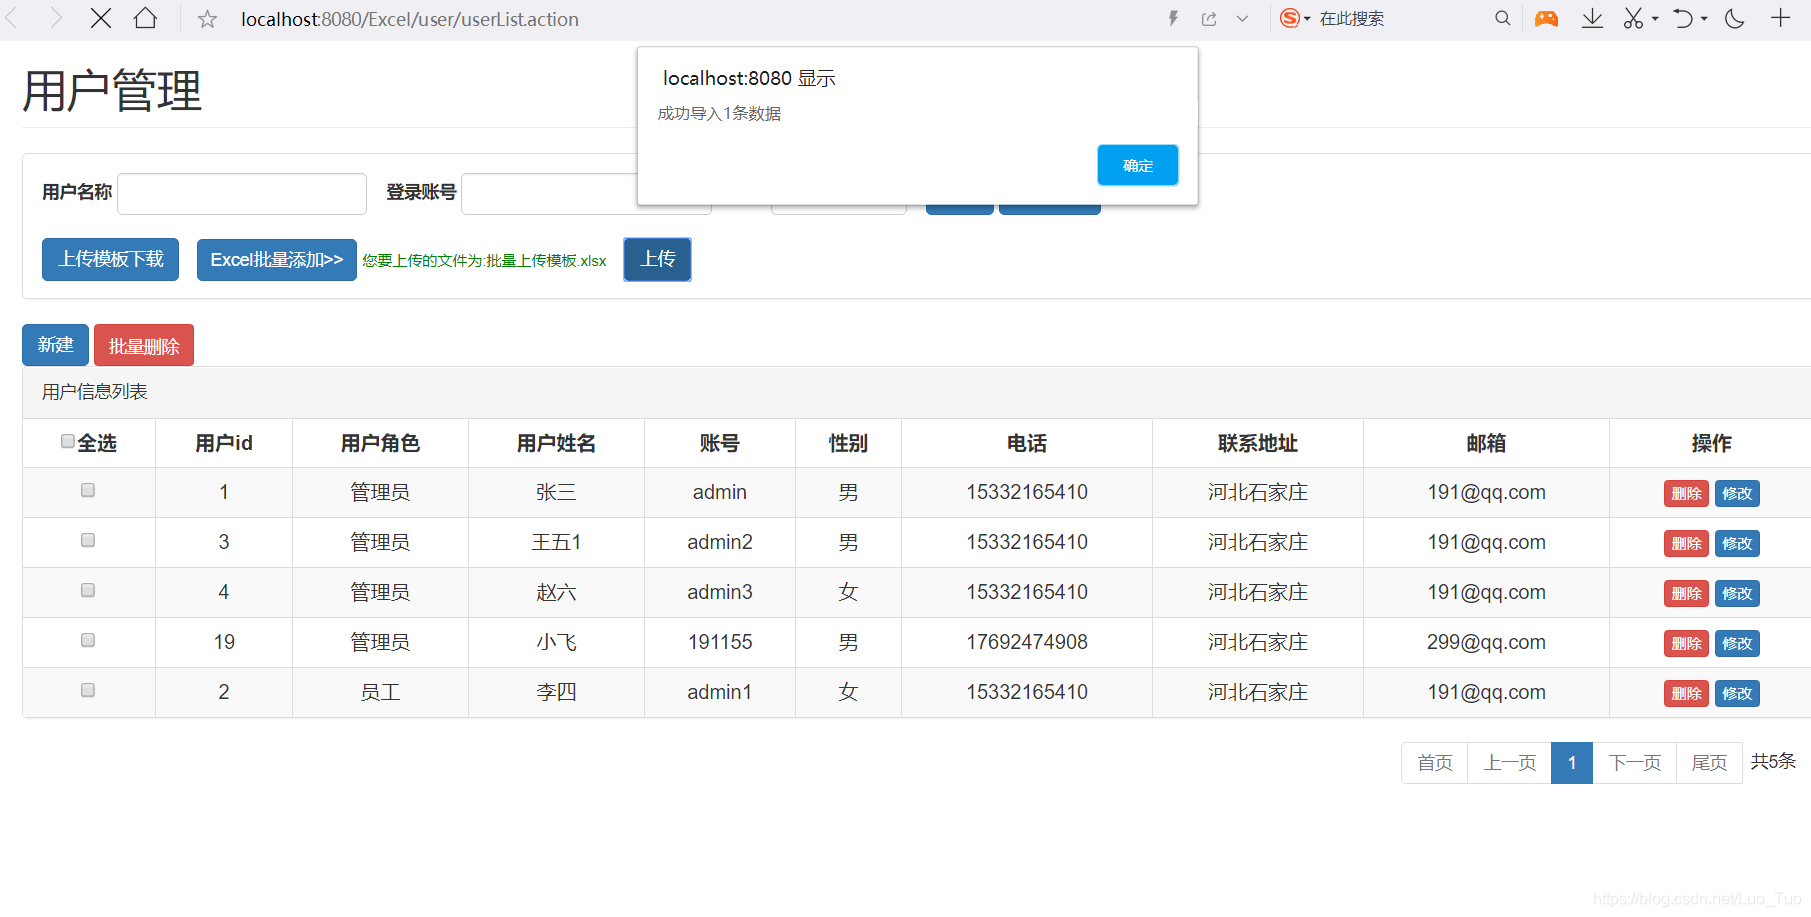
Task: Toggle night mode moon icon
Action: point(1735,18)
